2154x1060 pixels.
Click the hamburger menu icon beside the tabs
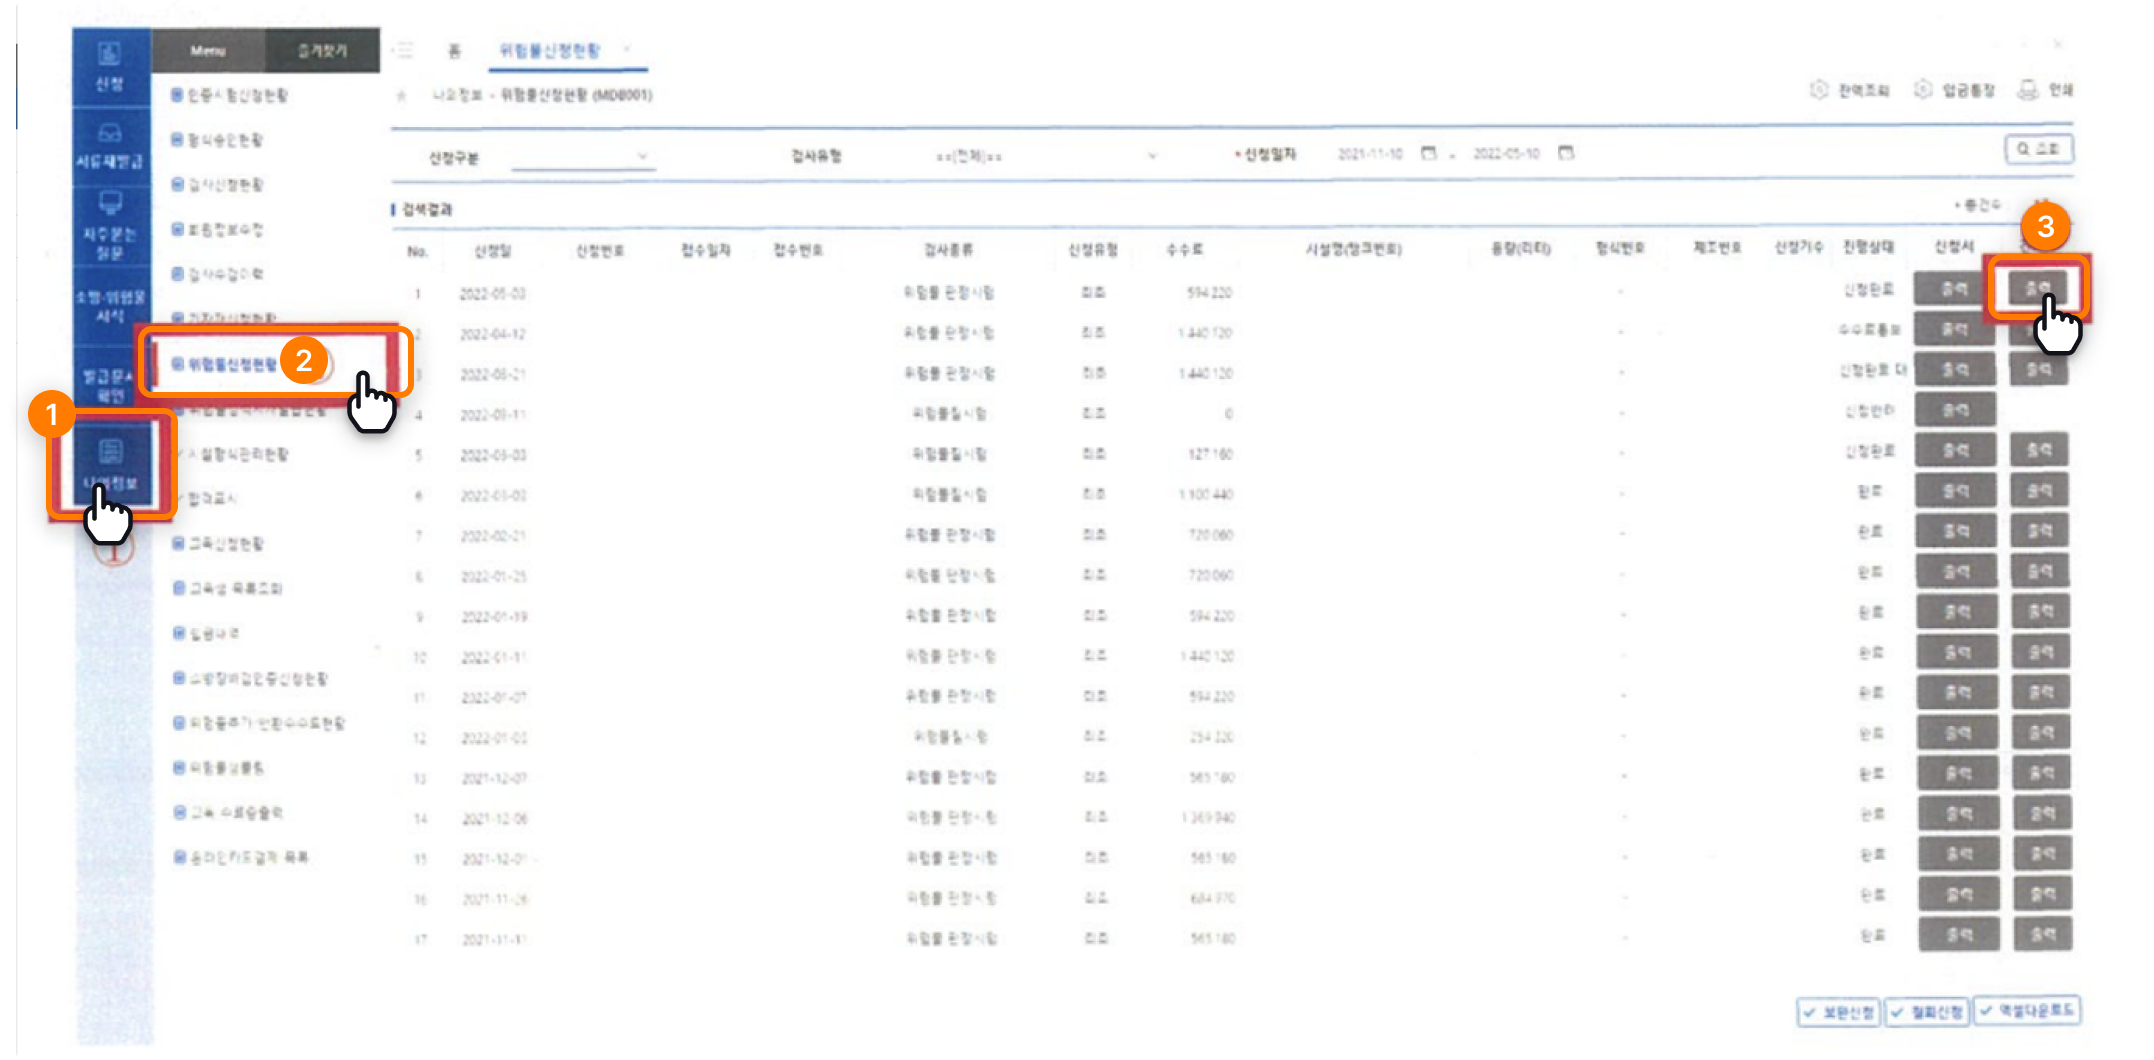point(405,50)
